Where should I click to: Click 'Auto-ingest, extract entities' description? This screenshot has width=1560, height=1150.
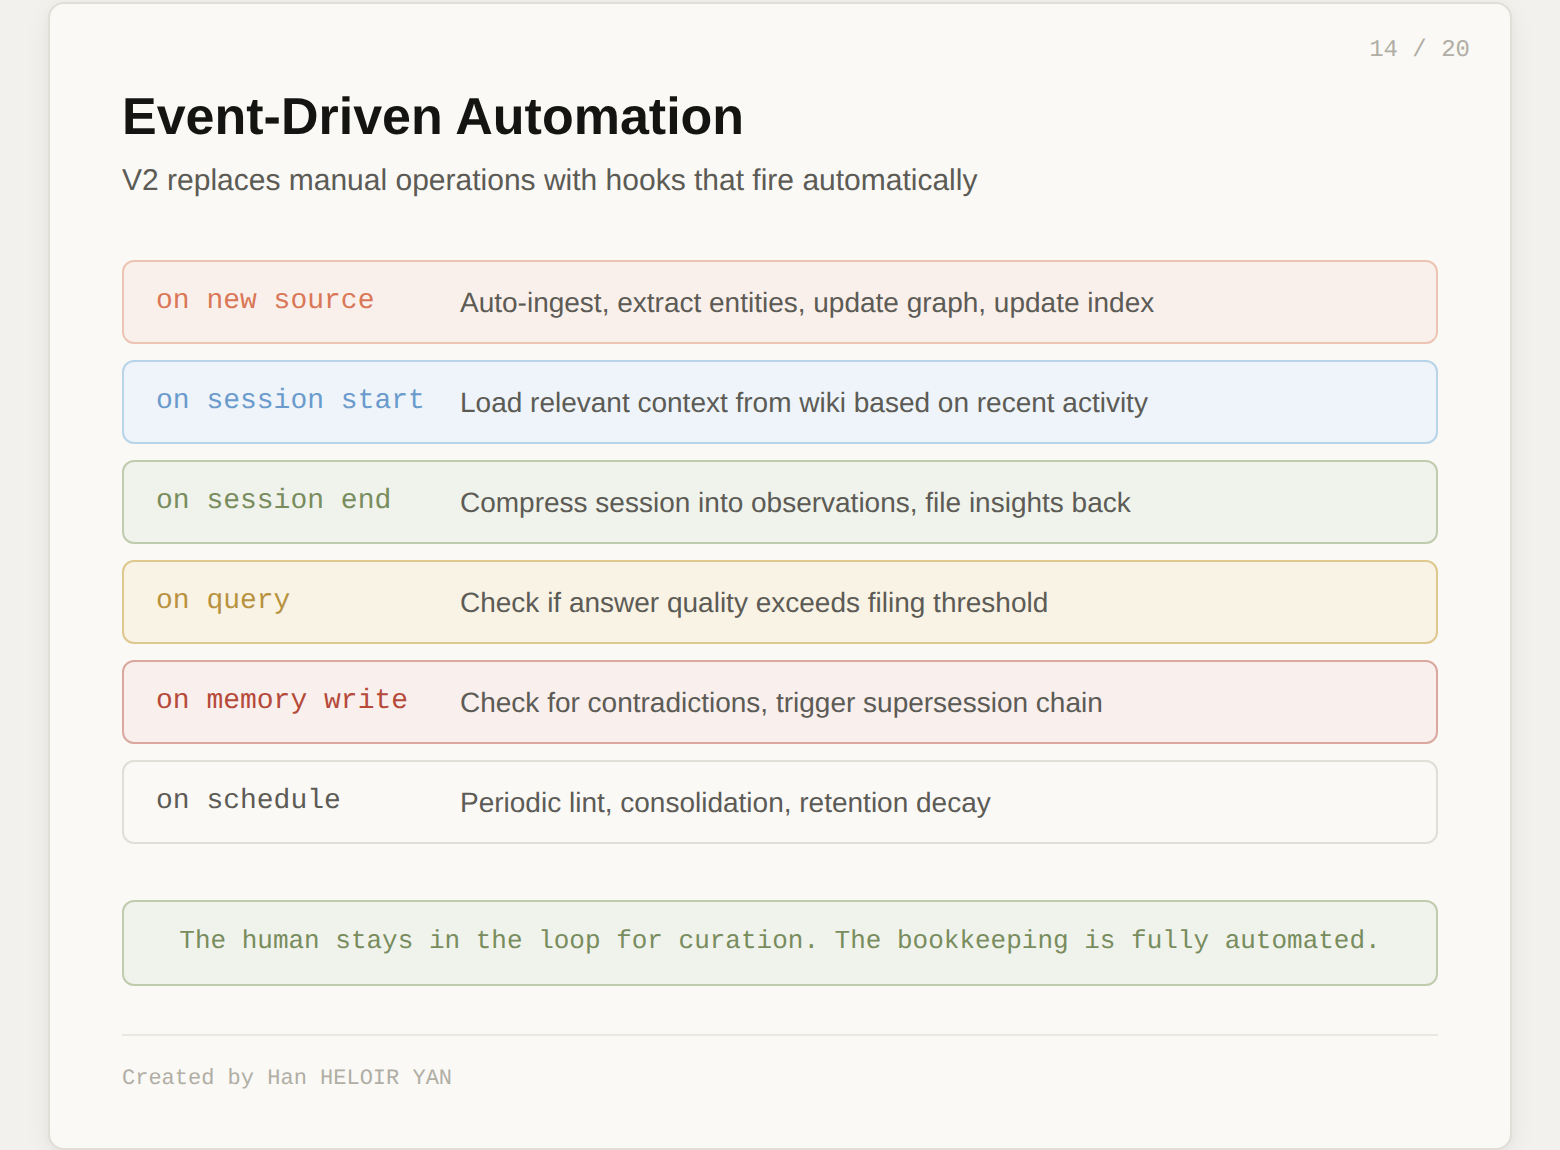click(807, 303)
